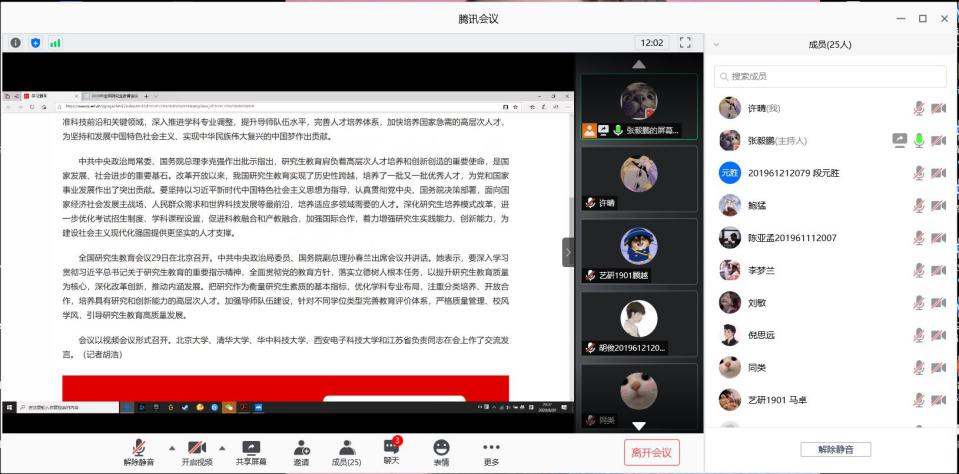Click the red 离开会议 button
The height and width of the screenshot is (474, 959).
click(651, 452)
